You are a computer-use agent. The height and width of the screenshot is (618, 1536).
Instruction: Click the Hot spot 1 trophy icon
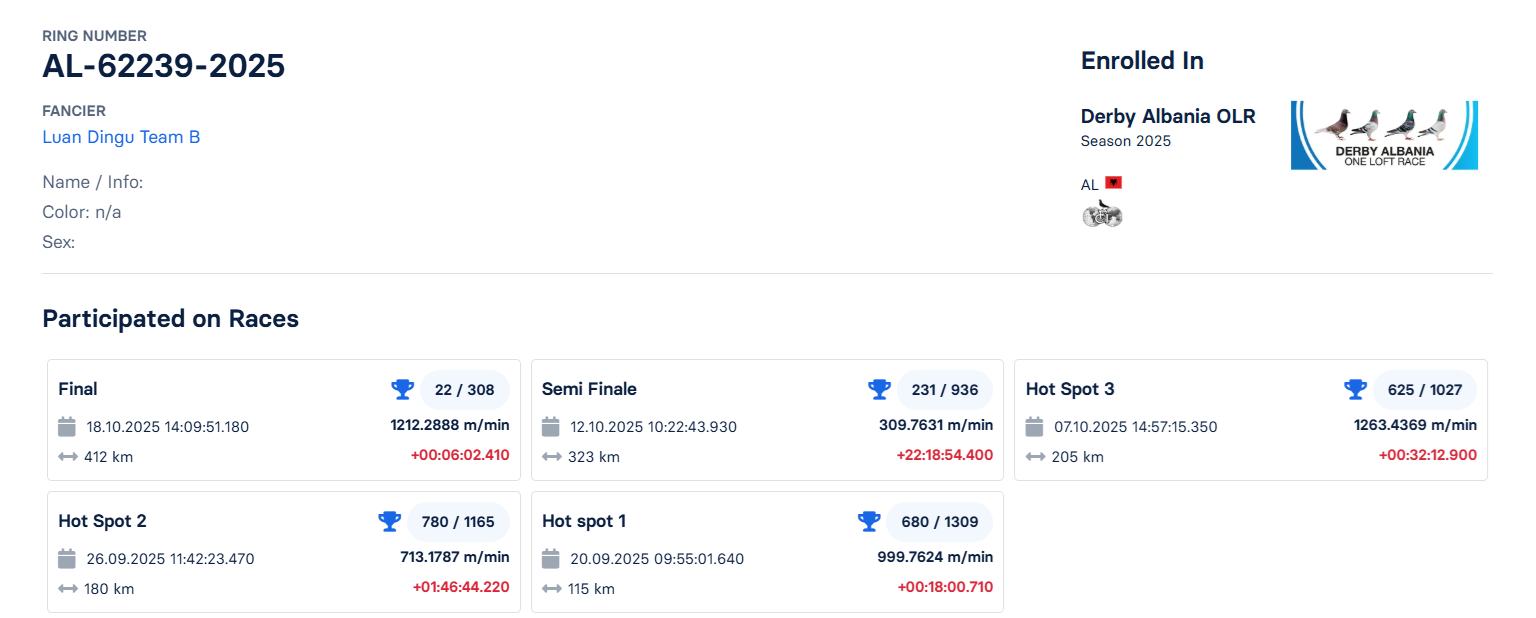tap(869, 521)
